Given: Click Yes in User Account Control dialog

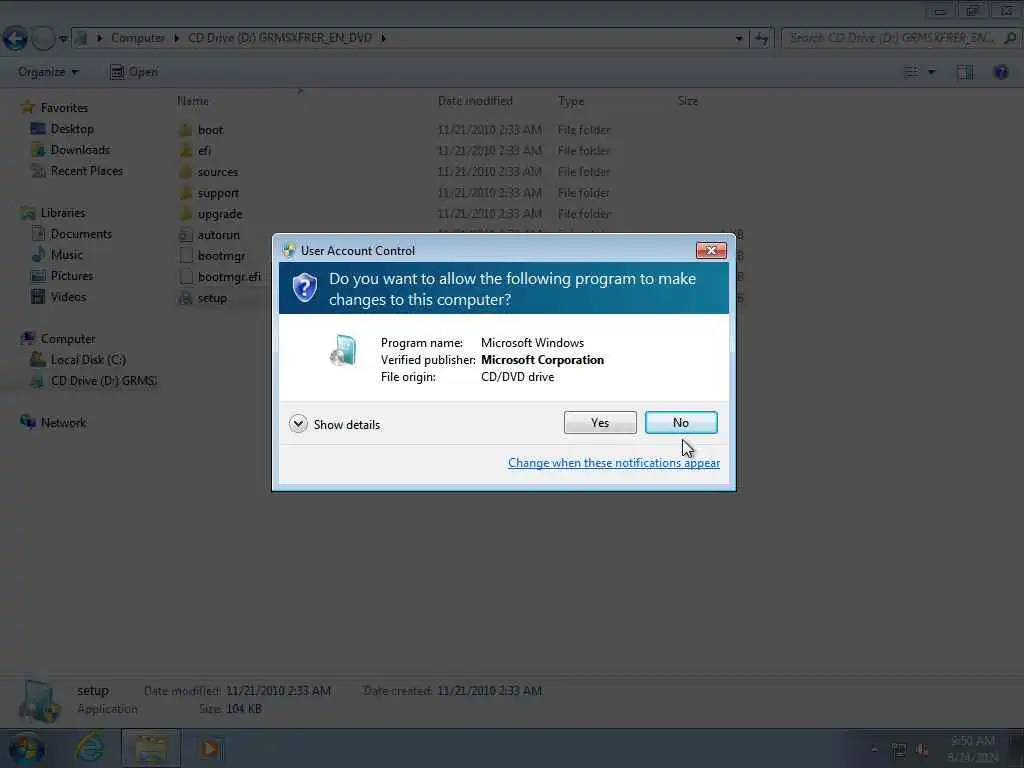Looking at the screenshot, I should coord(600,423).
